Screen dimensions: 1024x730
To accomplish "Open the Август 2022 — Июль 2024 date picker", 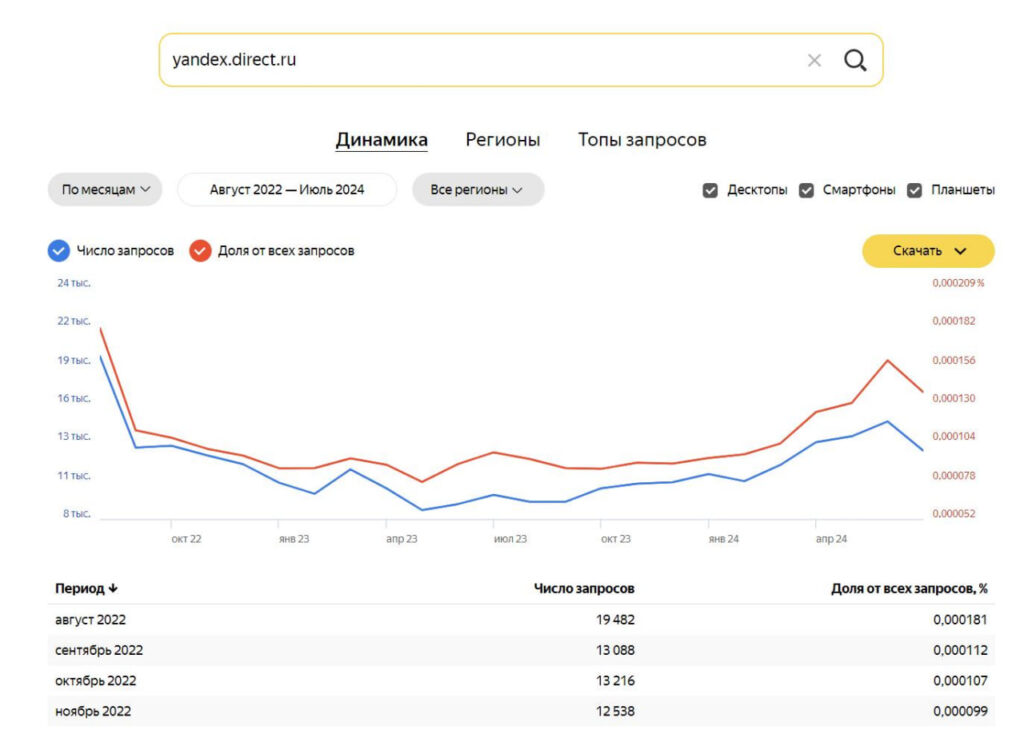I will 286,188.
